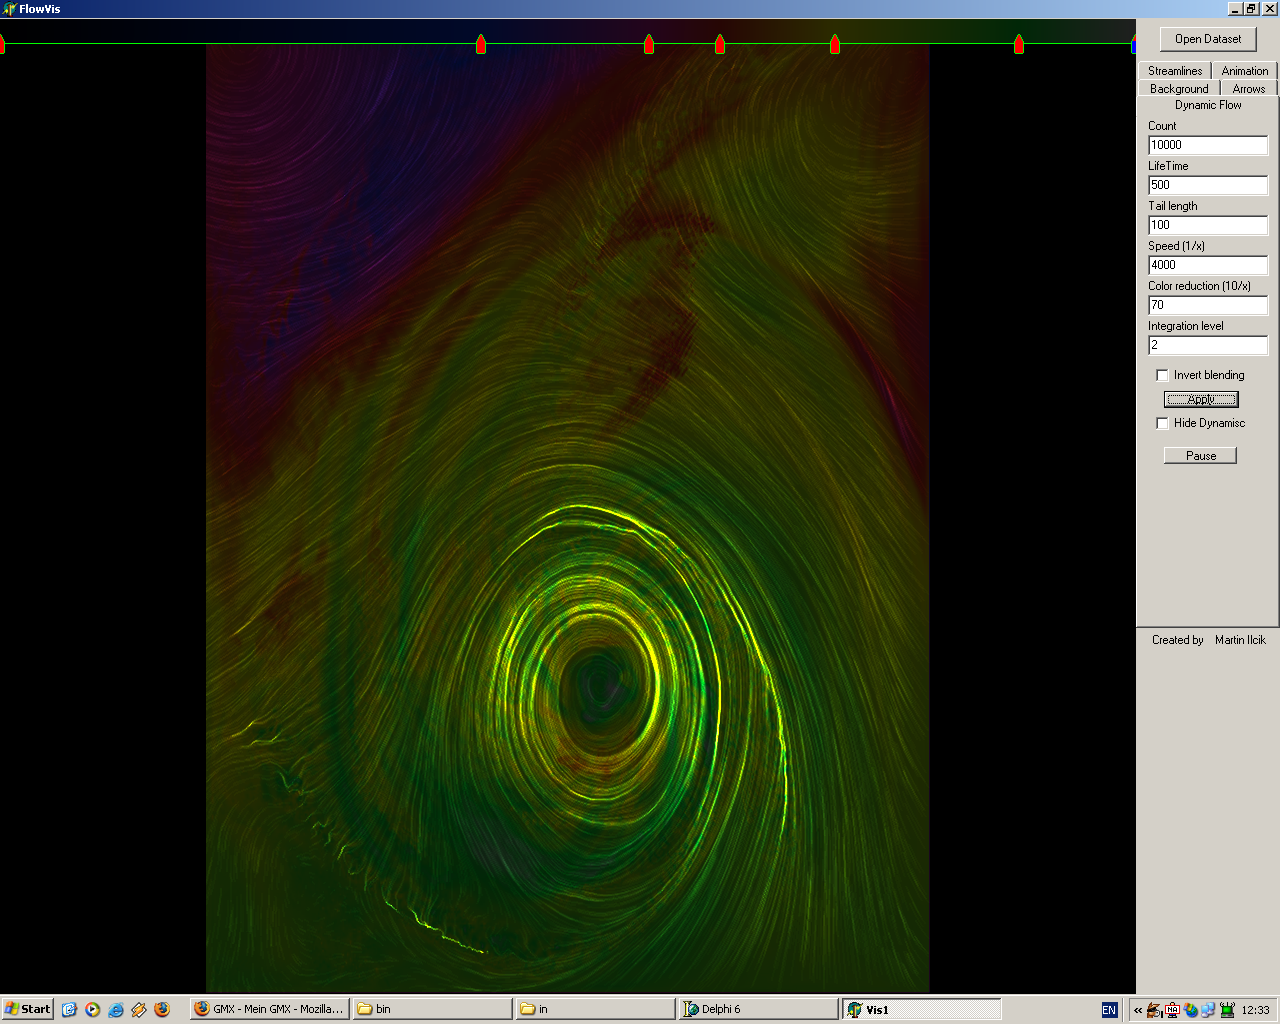Click the network computers tray icon

click(x=1208, y=1010)
